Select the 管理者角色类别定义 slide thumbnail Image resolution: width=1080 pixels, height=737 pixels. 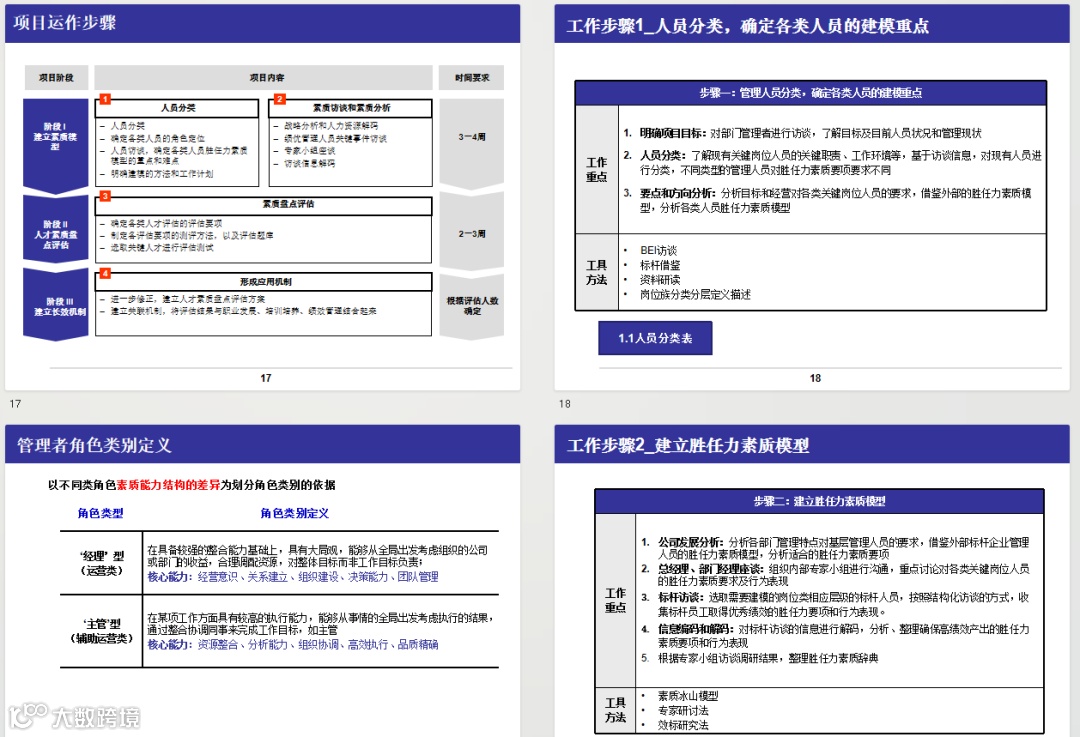[262, 581]
